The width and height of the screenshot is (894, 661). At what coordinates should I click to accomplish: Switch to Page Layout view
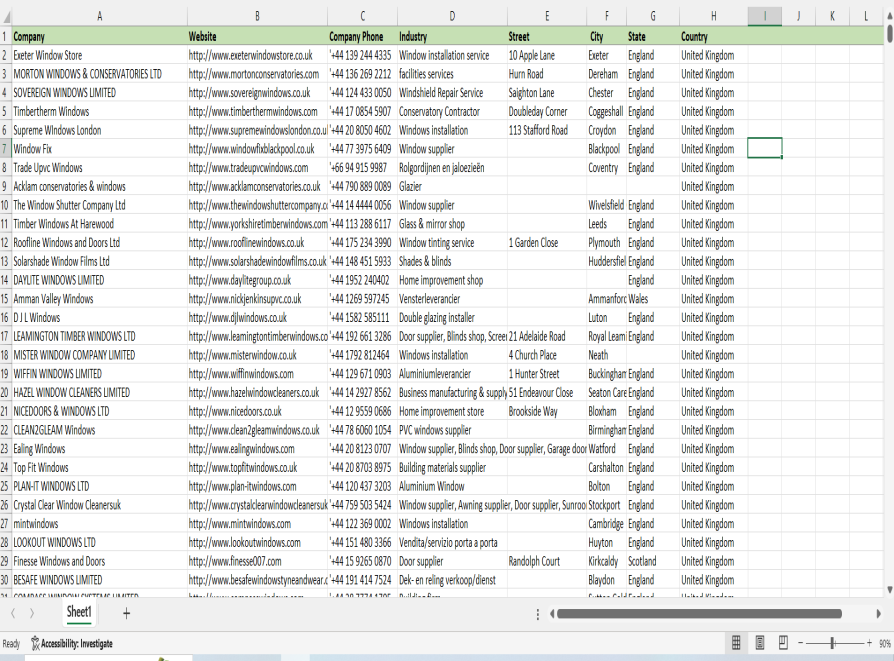(759, 643)
